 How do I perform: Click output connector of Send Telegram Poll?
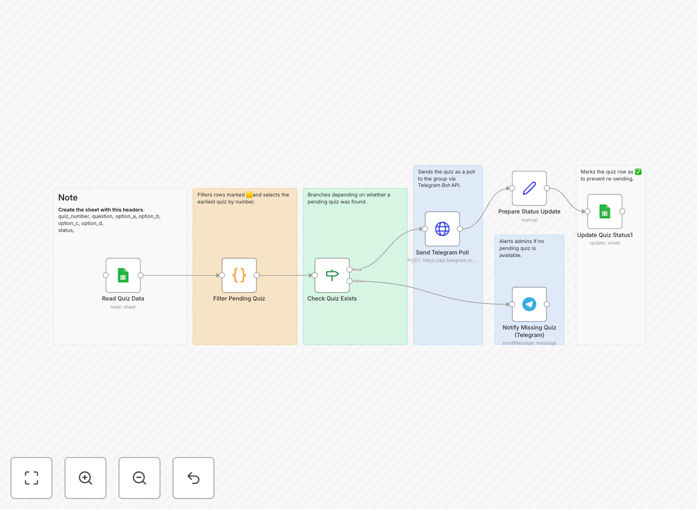460,229
